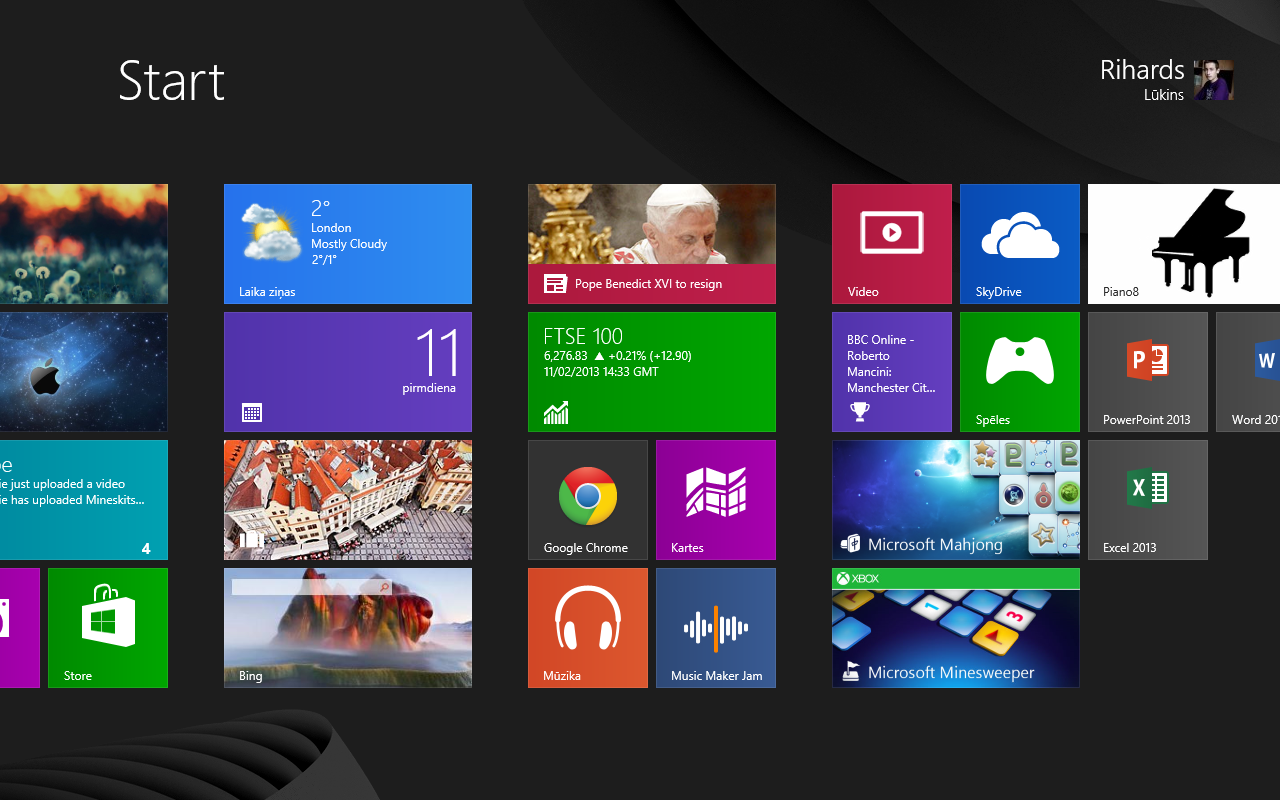Click the 'Pope Benedict XVI to resign' headline
This screenshot has height=800, width=1280.
coord(648,284)
